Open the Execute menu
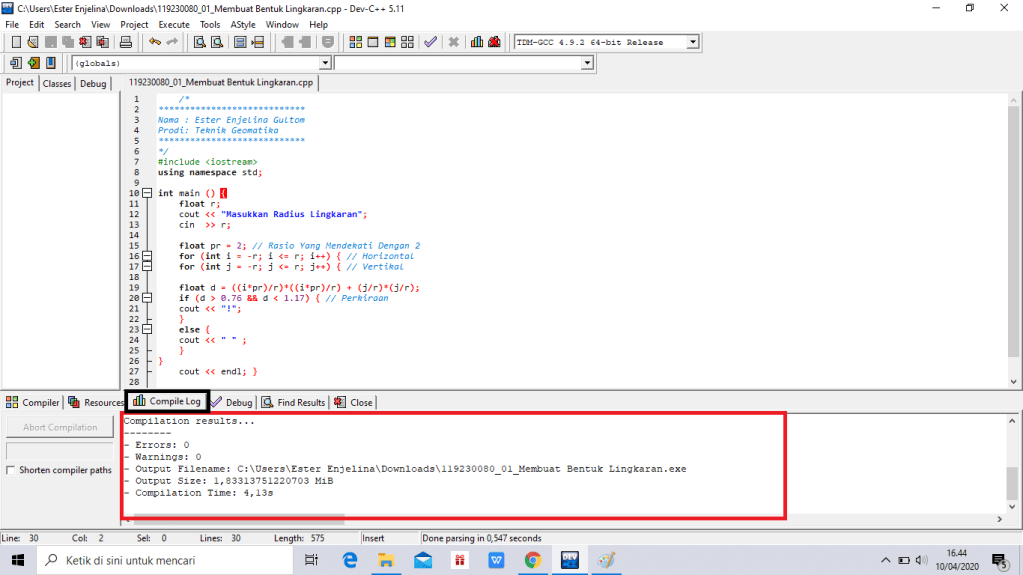 pyautogui.click(x=174, y=24)
